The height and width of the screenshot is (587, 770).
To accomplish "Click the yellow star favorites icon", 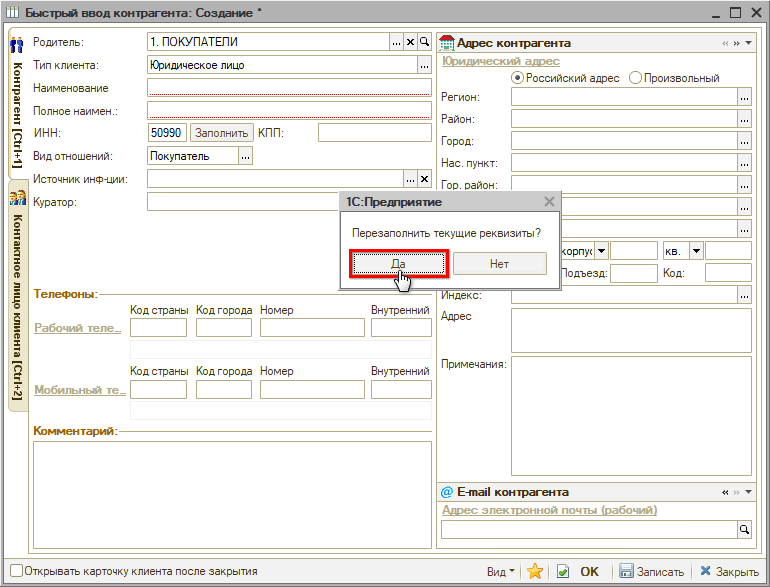I will 535,572.
